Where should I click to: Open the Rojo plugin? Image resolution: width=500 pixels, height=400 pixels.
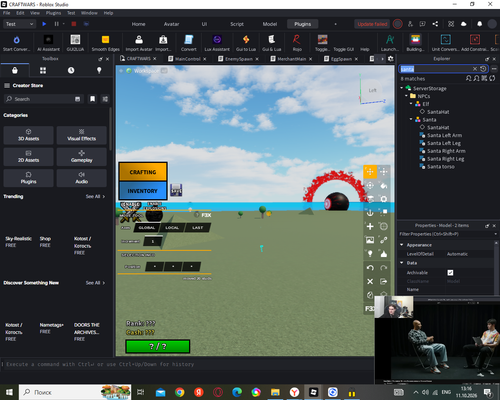point(297,43)
